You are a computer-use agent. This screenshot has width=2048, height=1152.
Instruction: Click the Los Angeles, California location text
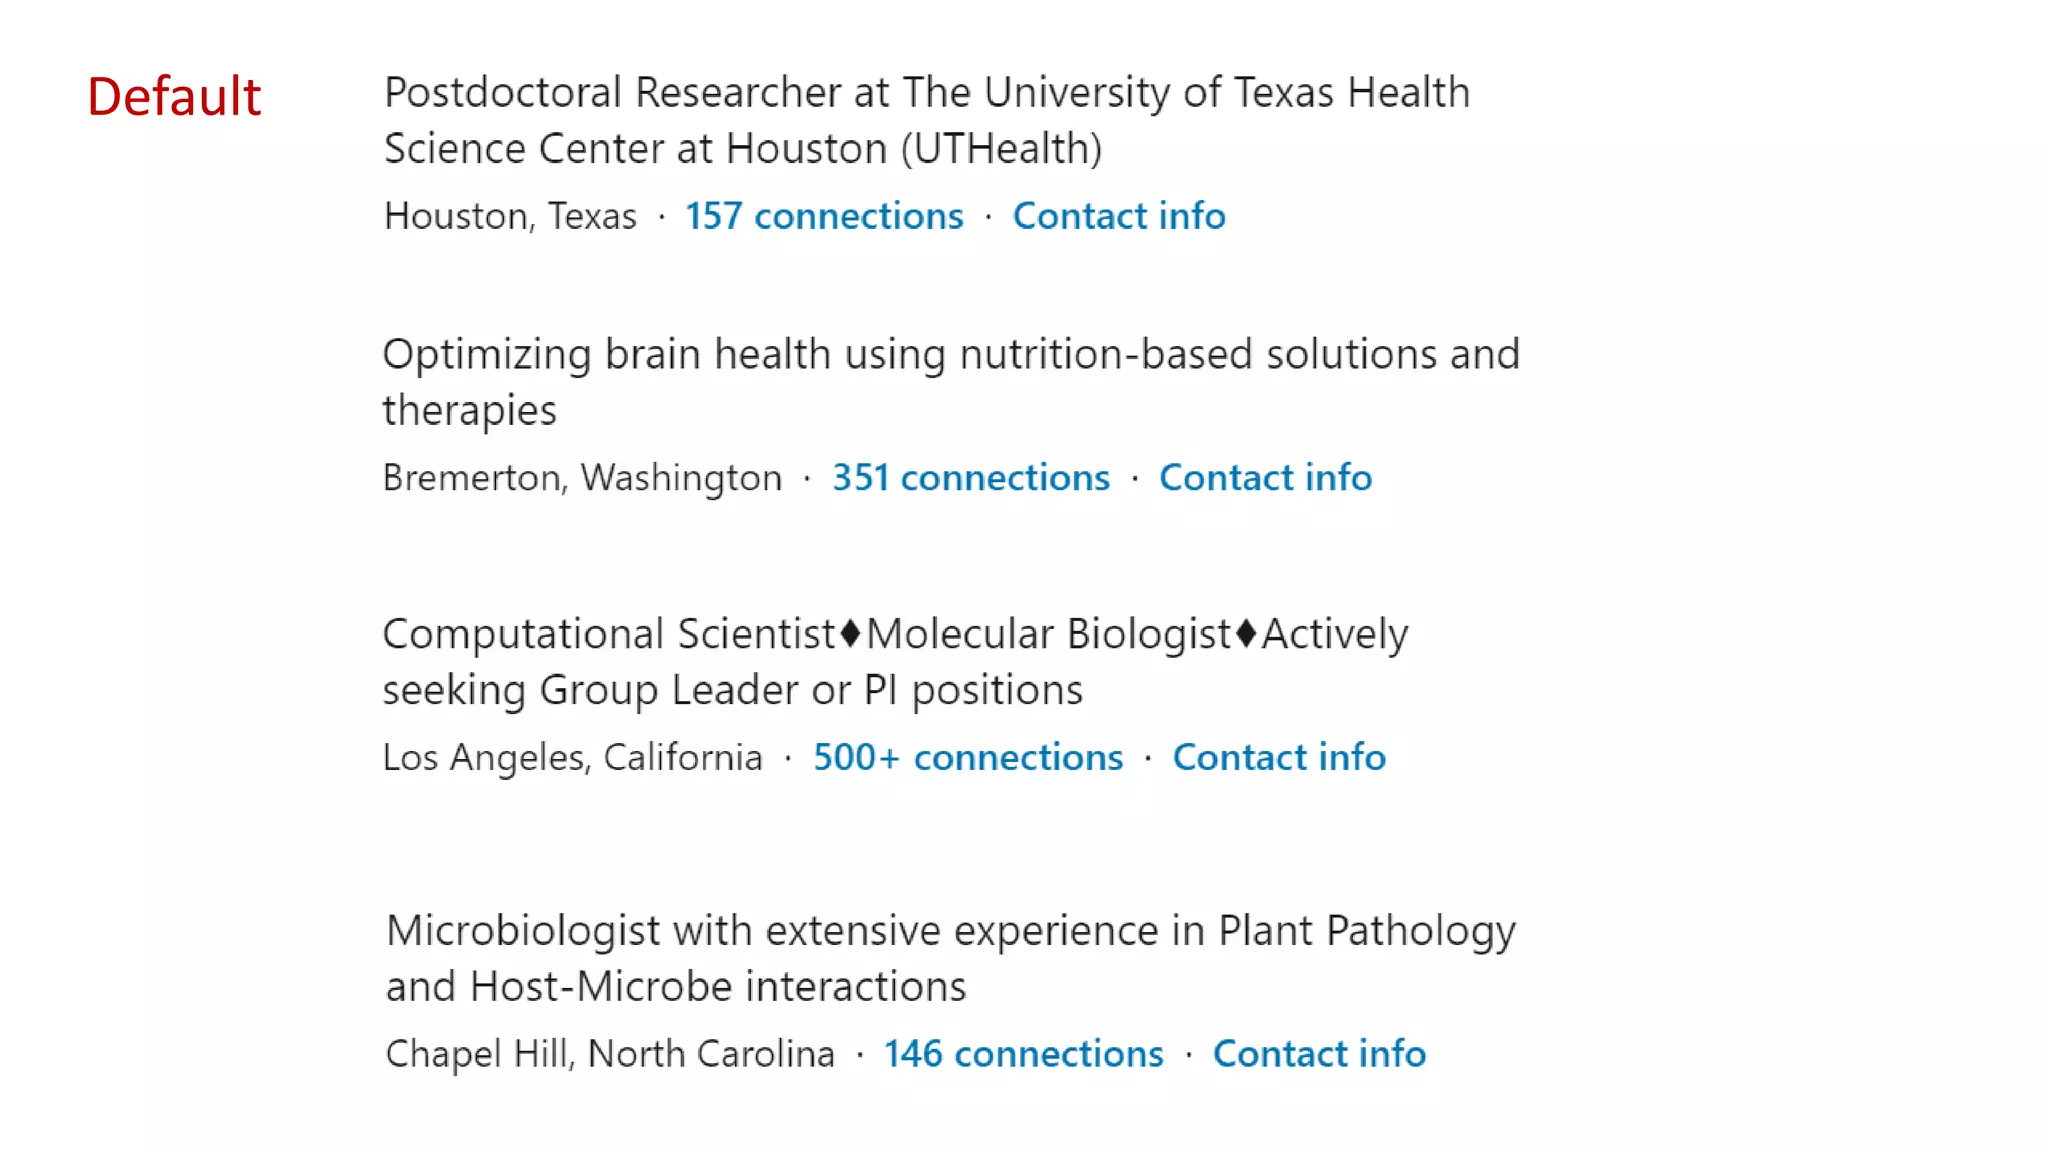tap(572, 758)
